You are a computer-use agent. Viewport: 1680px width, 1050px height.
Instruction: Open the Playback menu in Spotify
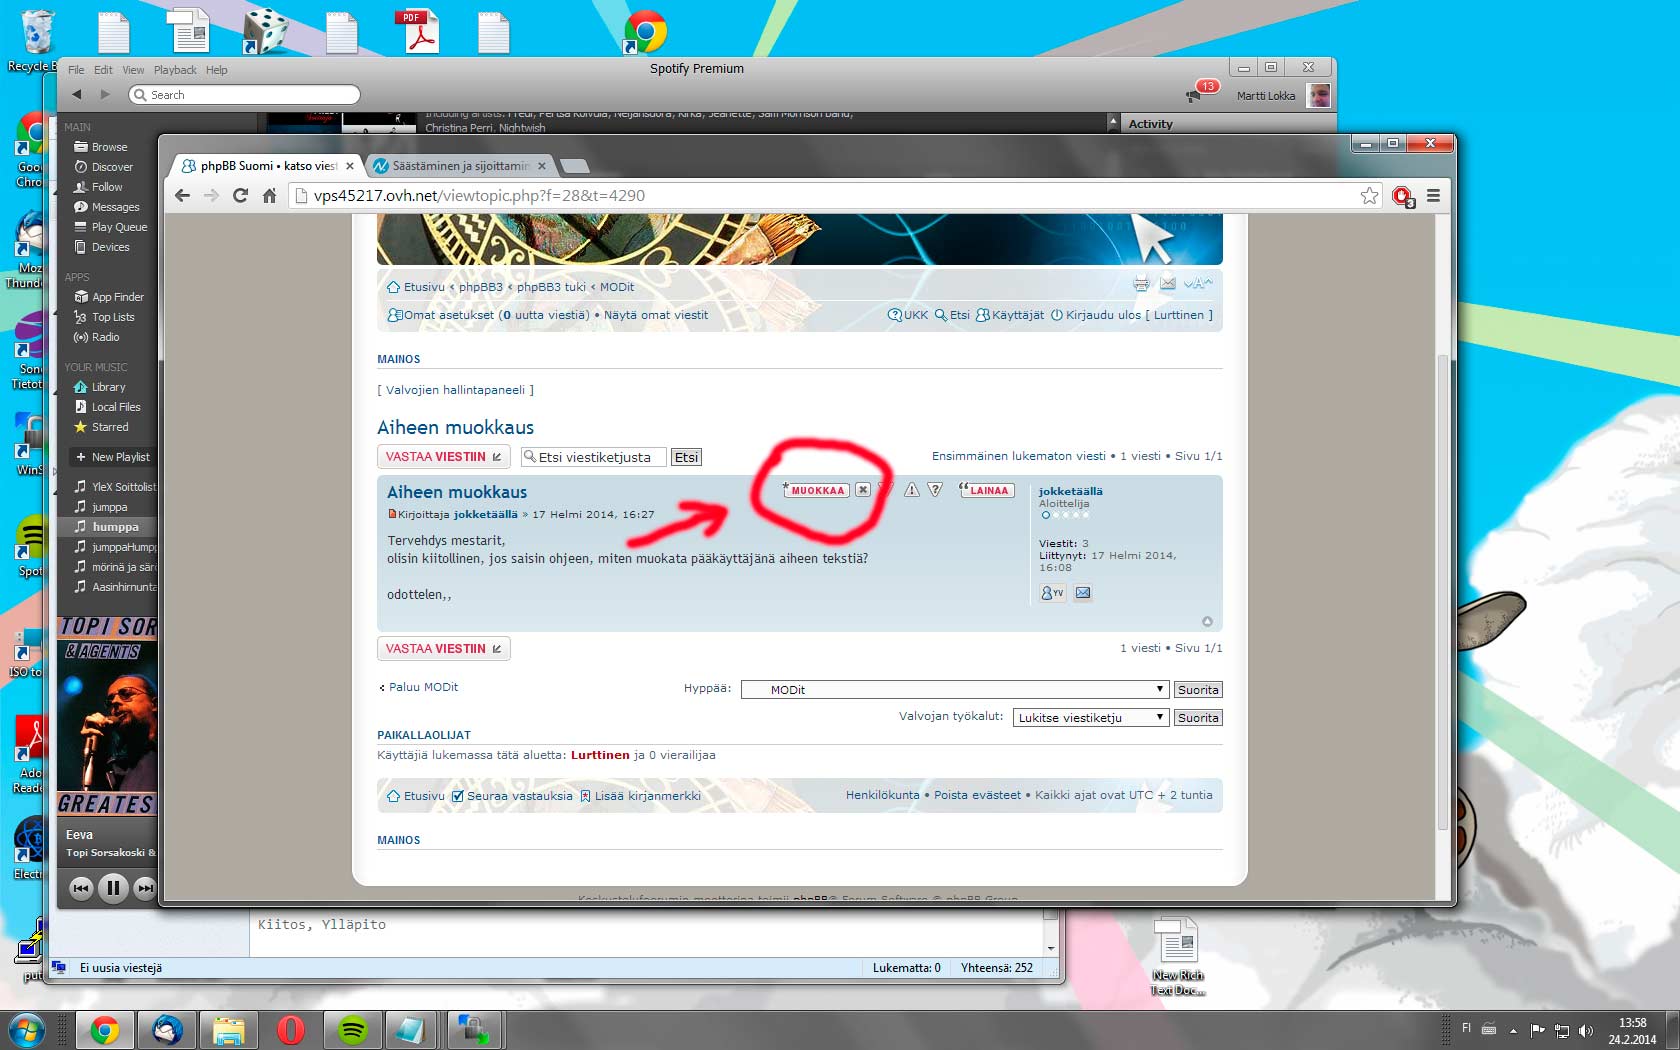click(x=175, y=70)
